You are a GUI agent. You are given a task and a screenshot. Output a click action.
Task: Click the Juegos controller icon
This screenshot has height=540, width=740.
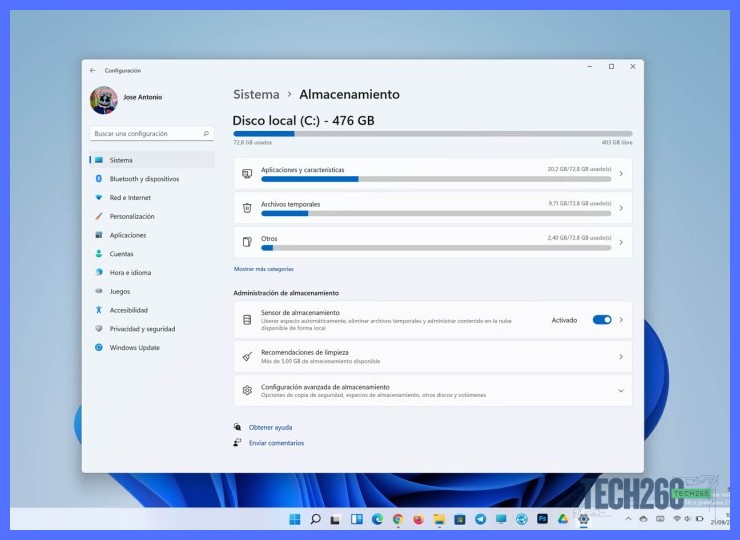[99, 291]
